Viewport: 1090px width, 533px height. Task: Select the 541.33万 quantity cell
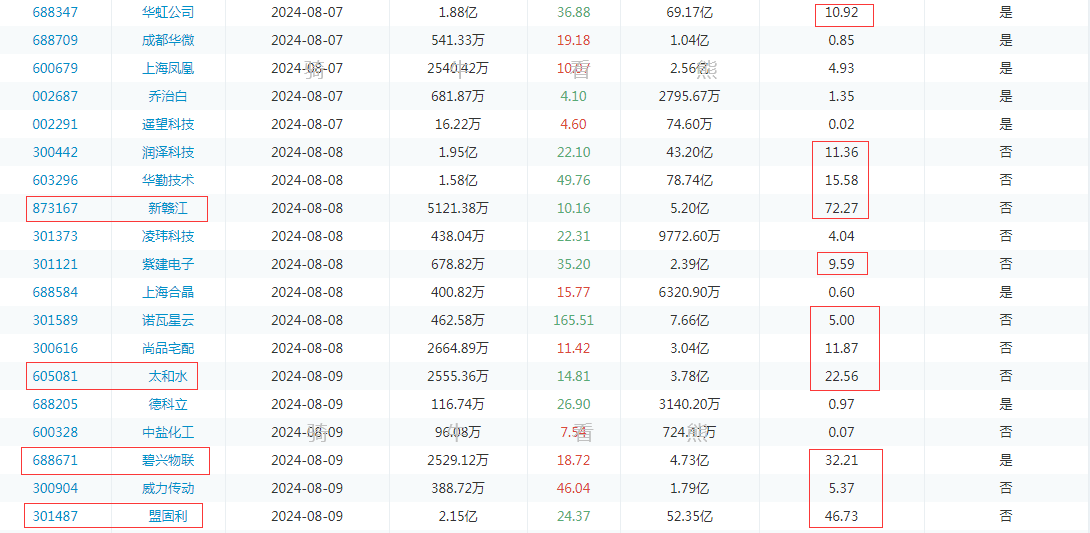458,40
